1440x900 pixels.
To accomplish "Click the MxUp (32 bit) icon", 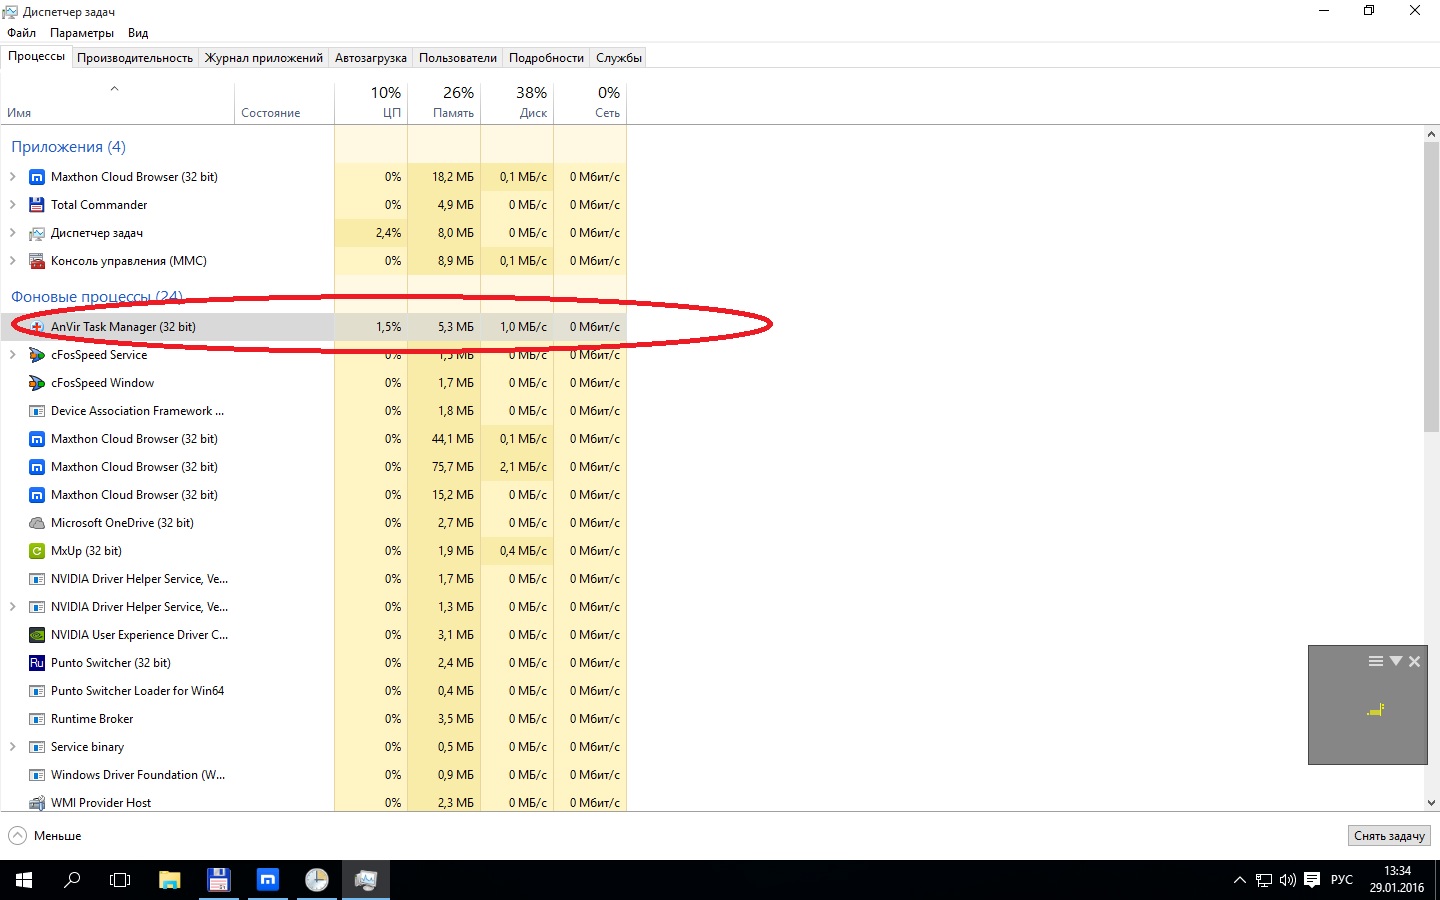I will point(37,551).
